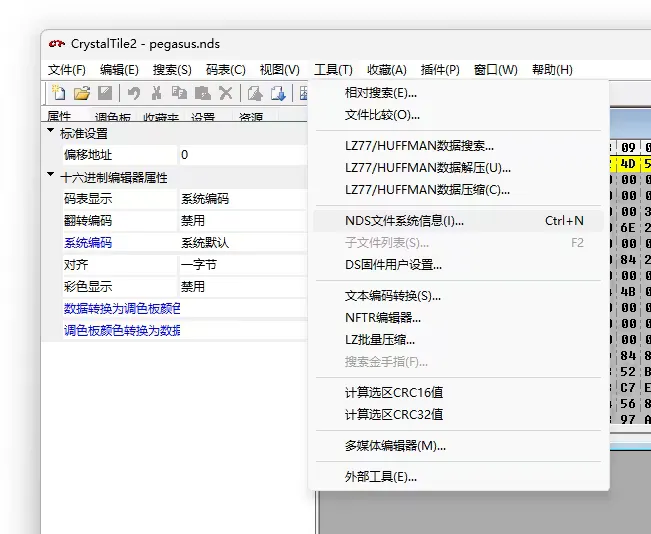Click 调色板颜色转换为数据 link
The height and width of the screenshot is (534, 651).
(122, 330)
